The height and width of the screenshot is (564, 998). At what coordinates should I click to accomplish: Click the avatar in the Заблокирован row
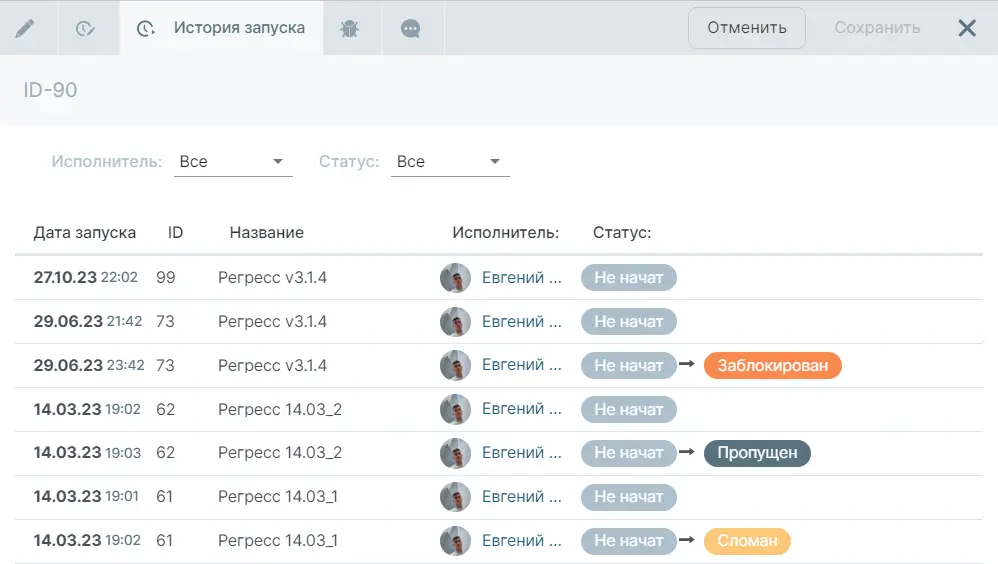tap(455, 366)
